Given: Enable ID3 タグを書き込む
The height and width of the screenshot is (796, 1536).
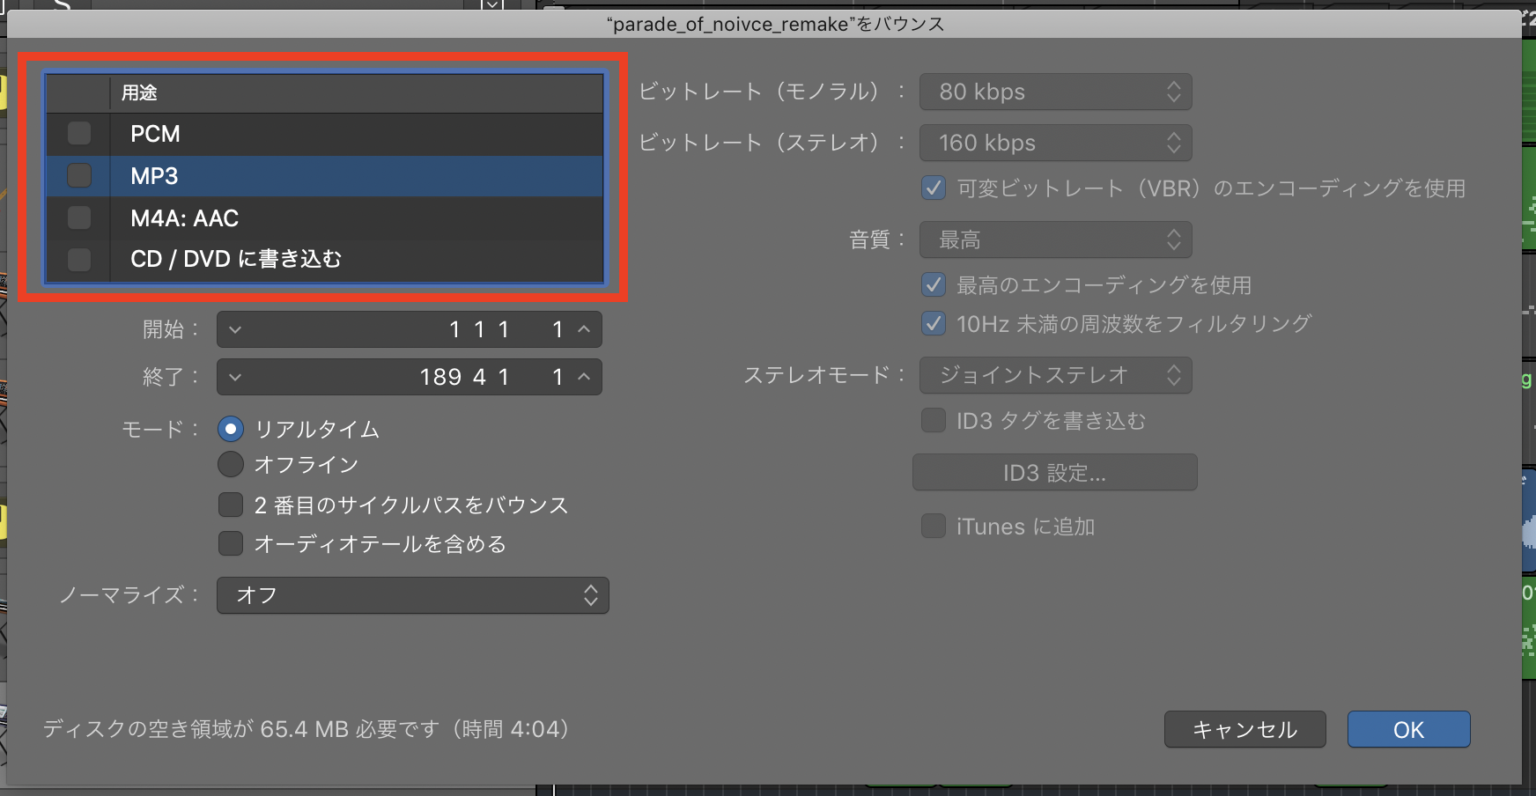Looking at the screenshot, I should click(933, 420).
